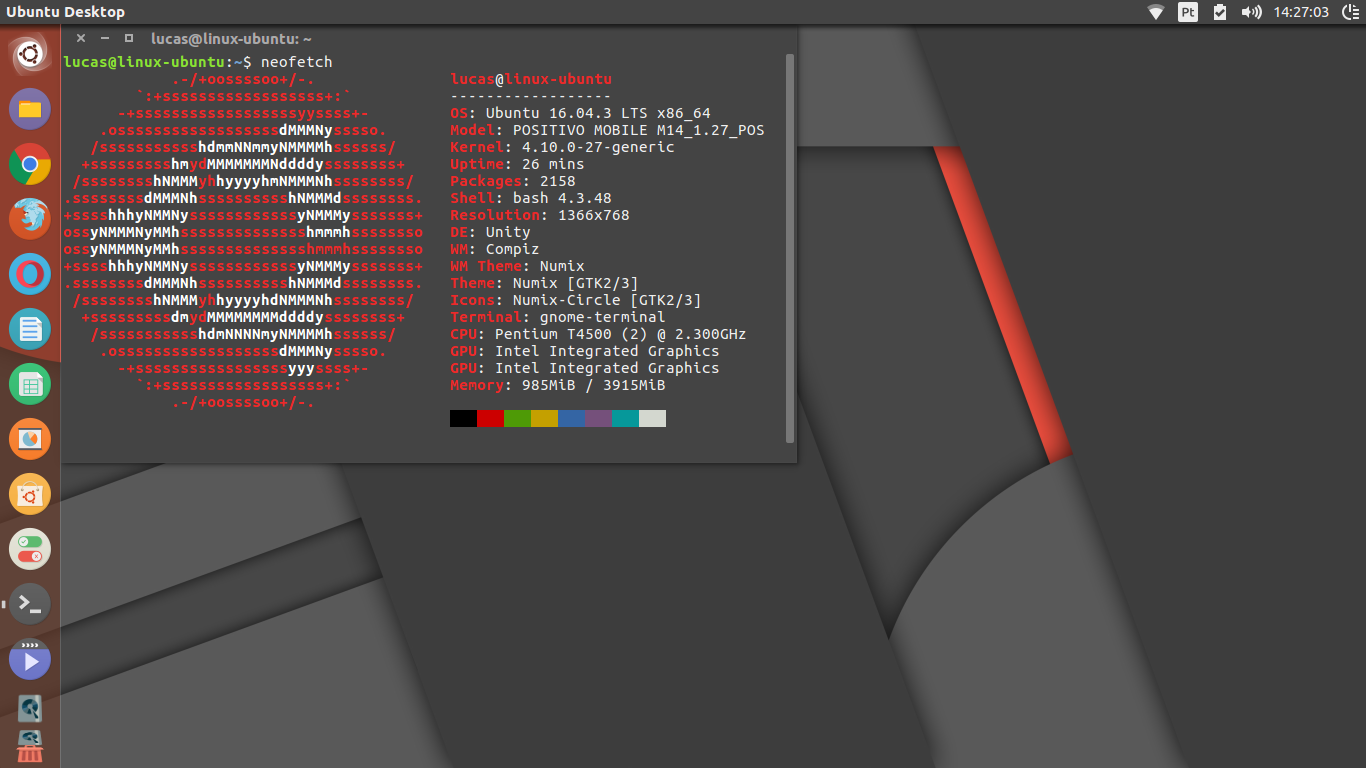Screen dimensions: 1366x768
Task: Open the Pt keyboard layout indicator
Action: tap(1188, 12)
